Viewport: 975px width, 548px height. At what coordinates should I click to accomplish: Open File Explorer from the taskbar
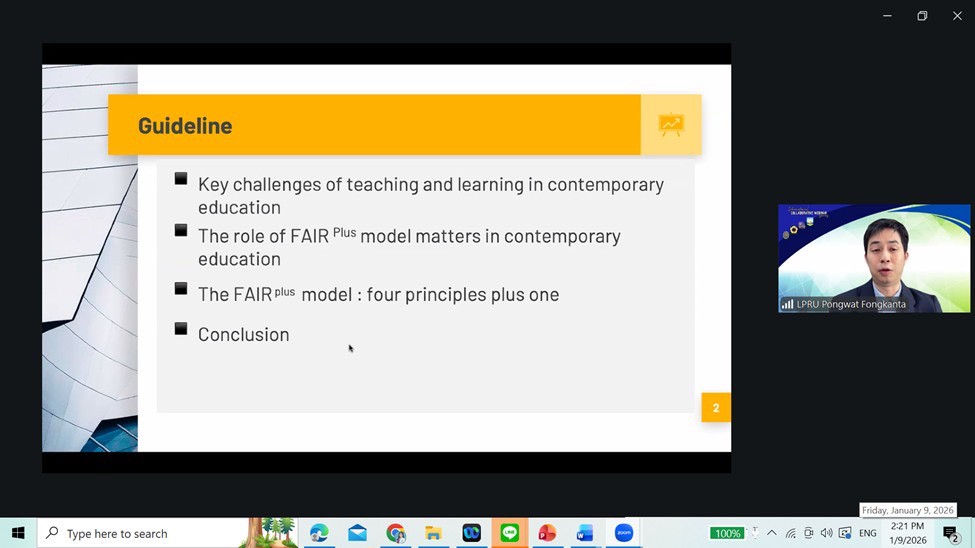(433, 533)
